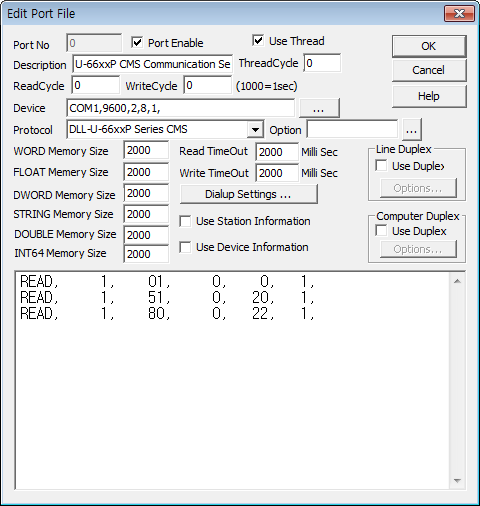Image resolution: width=480 pixels, height=506 pixels.
Task: Click the Cancel button
Action: (429, 70)
